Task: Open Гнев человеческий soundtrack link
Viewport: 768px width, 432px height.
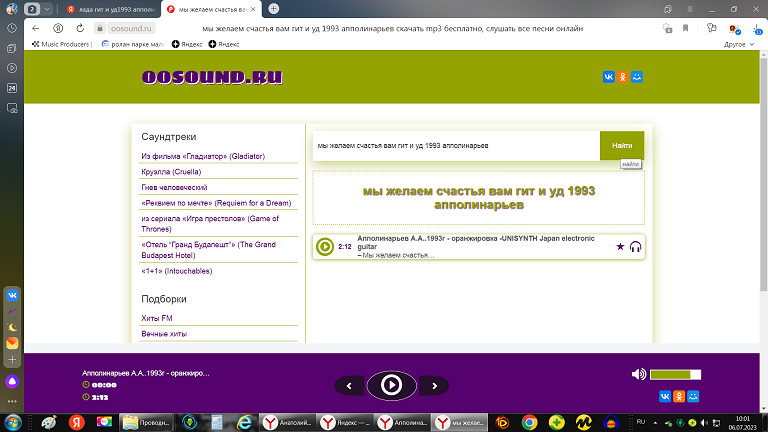Action: click(174, 188)
